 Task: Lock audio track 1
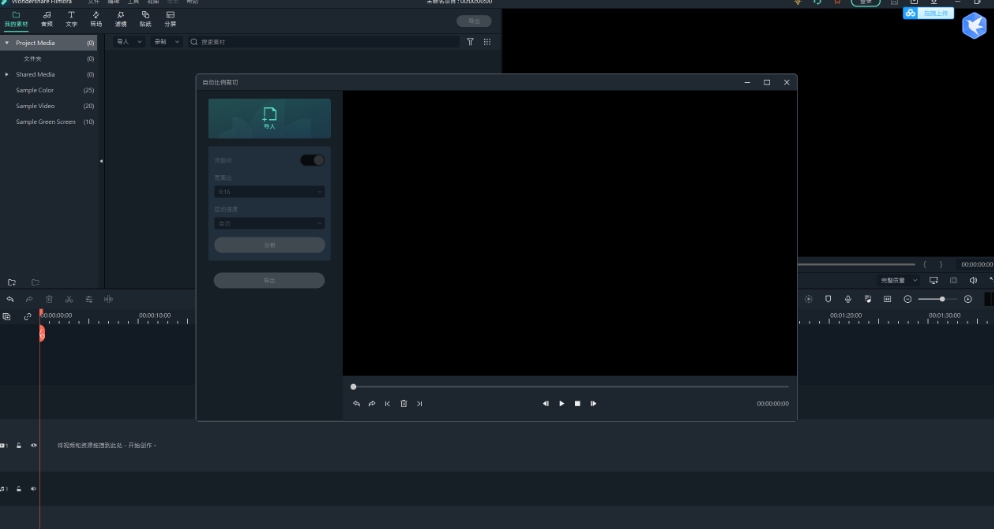(x=19, y=488)
